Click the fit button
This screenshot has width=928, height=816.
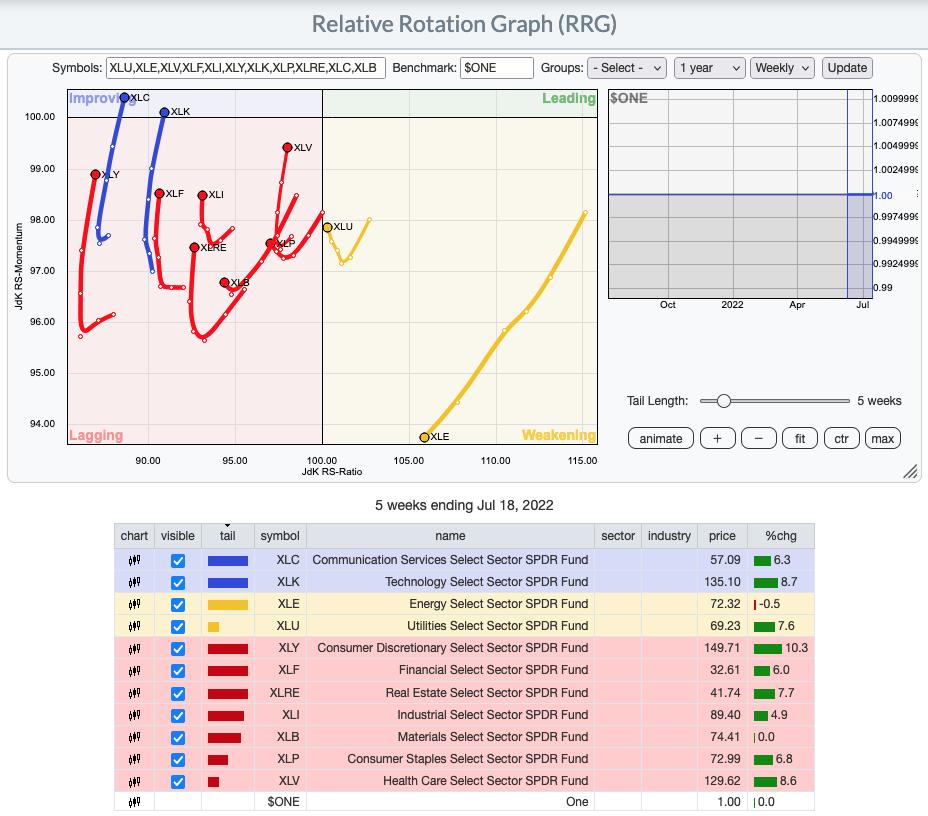pyautogui.click(x=800, y=438)
